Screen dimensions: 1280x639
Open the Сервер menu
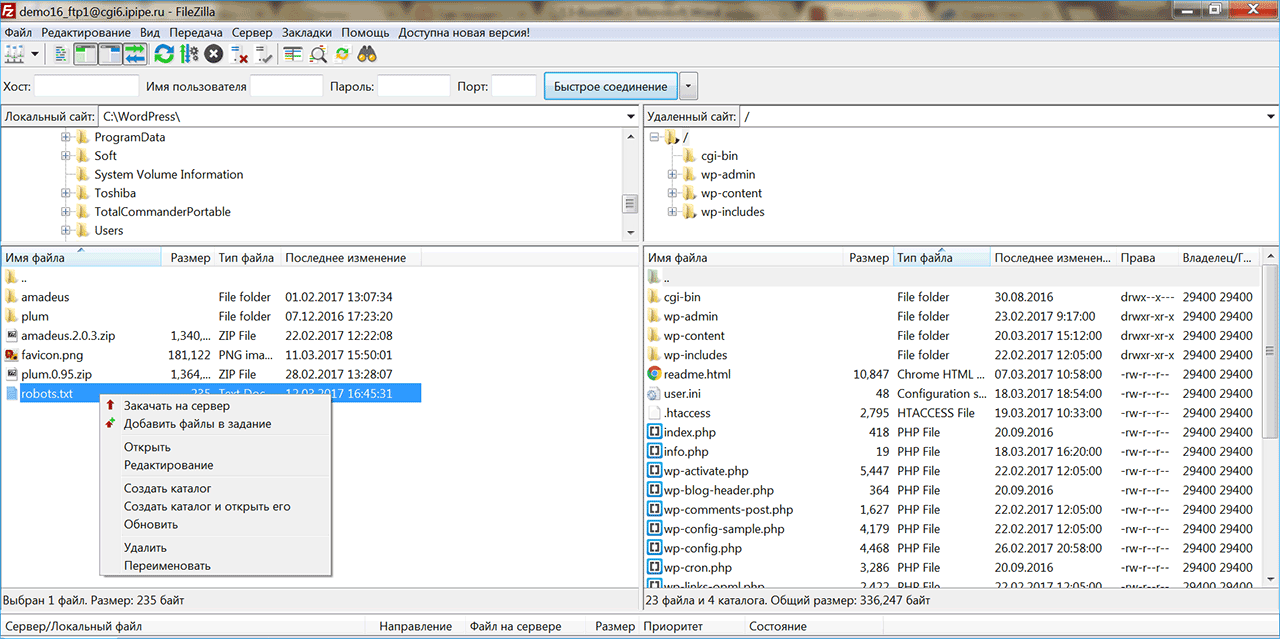pos(252,32)
